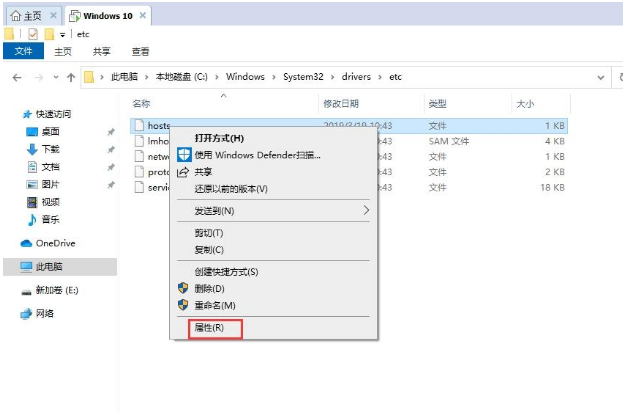Close the 主页 home tab
Image resolution: width=623 pixels, height=414 pixels.
(x=53, y=15)
